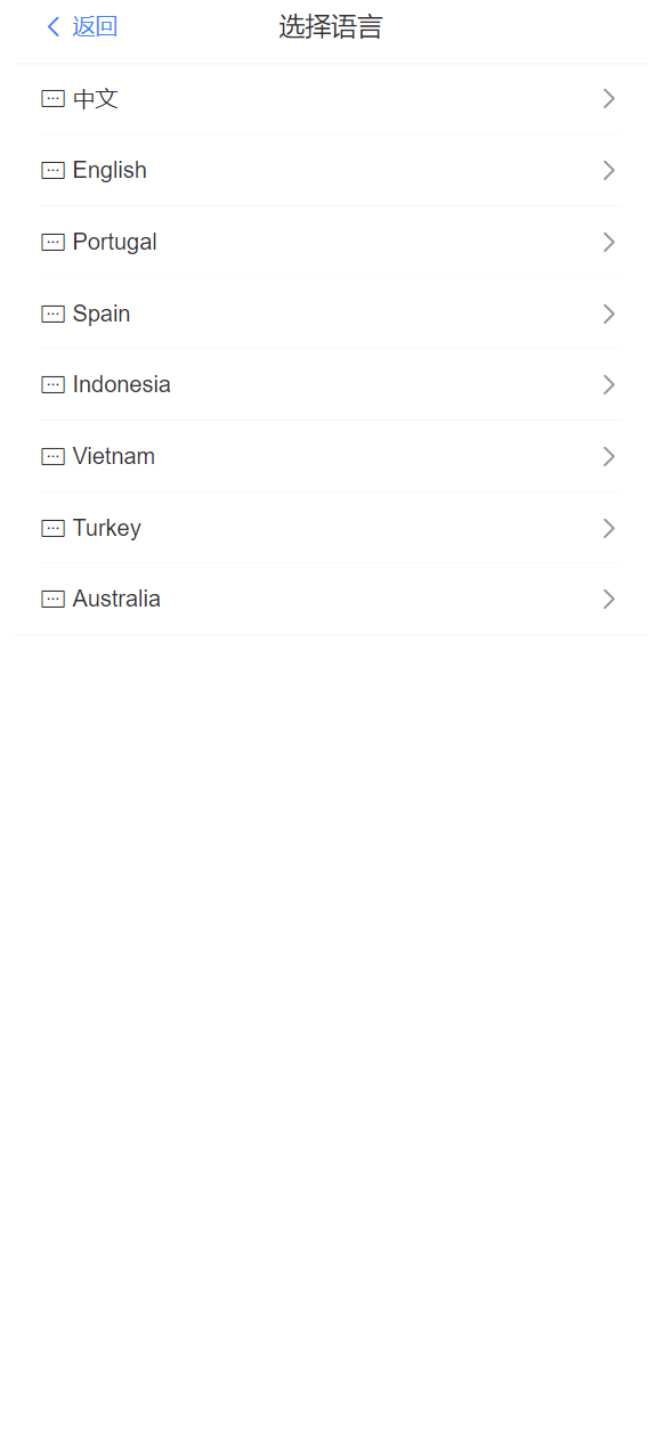Open the chevron on the 中文 row
This screenshot has height=1436, width=660.
(x=608, y=99)
